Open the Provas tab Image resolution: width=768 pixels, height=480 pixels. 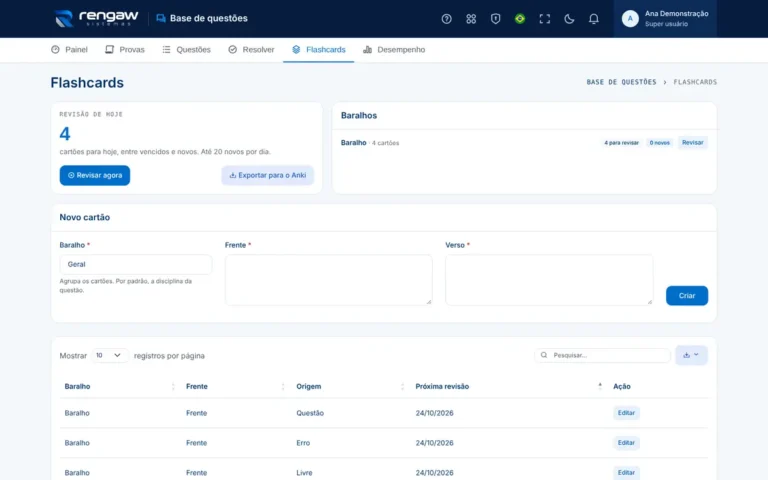point(125,49)
